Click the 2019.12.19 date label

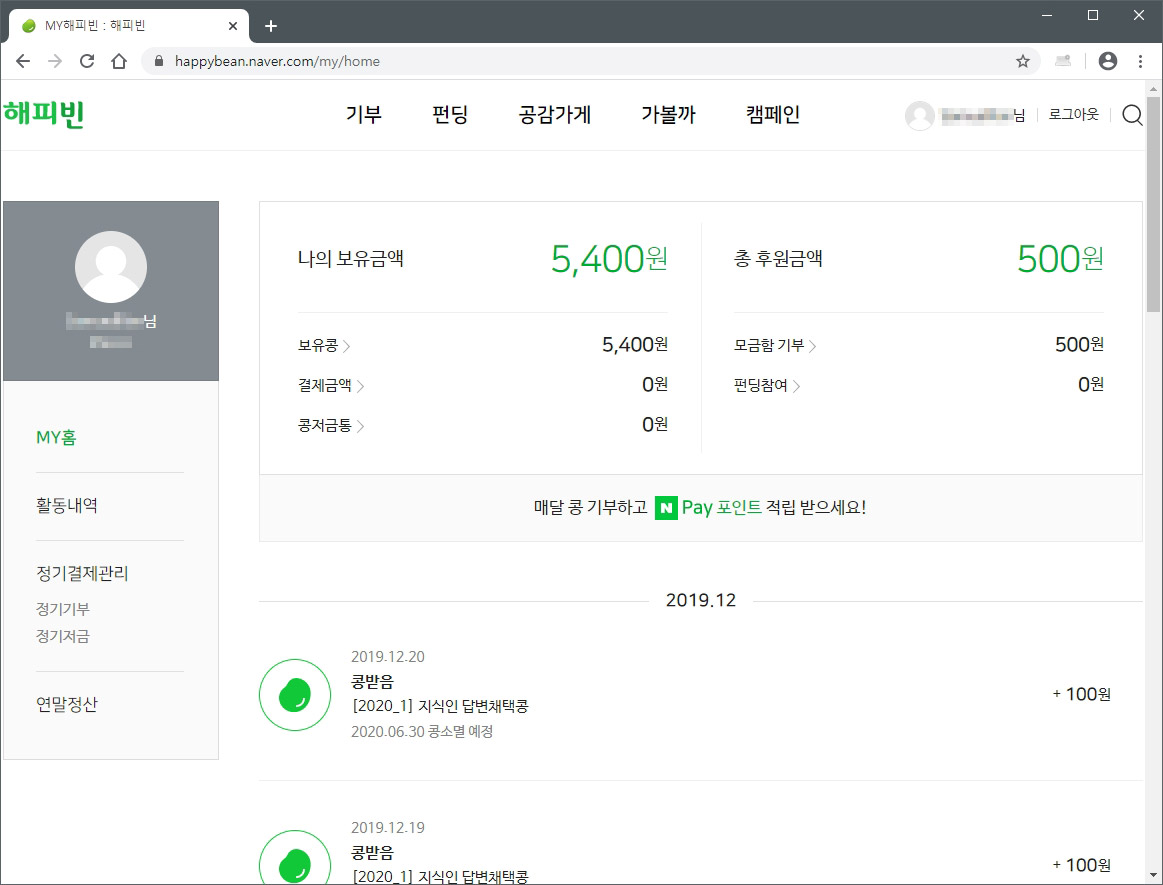(388, 828)
